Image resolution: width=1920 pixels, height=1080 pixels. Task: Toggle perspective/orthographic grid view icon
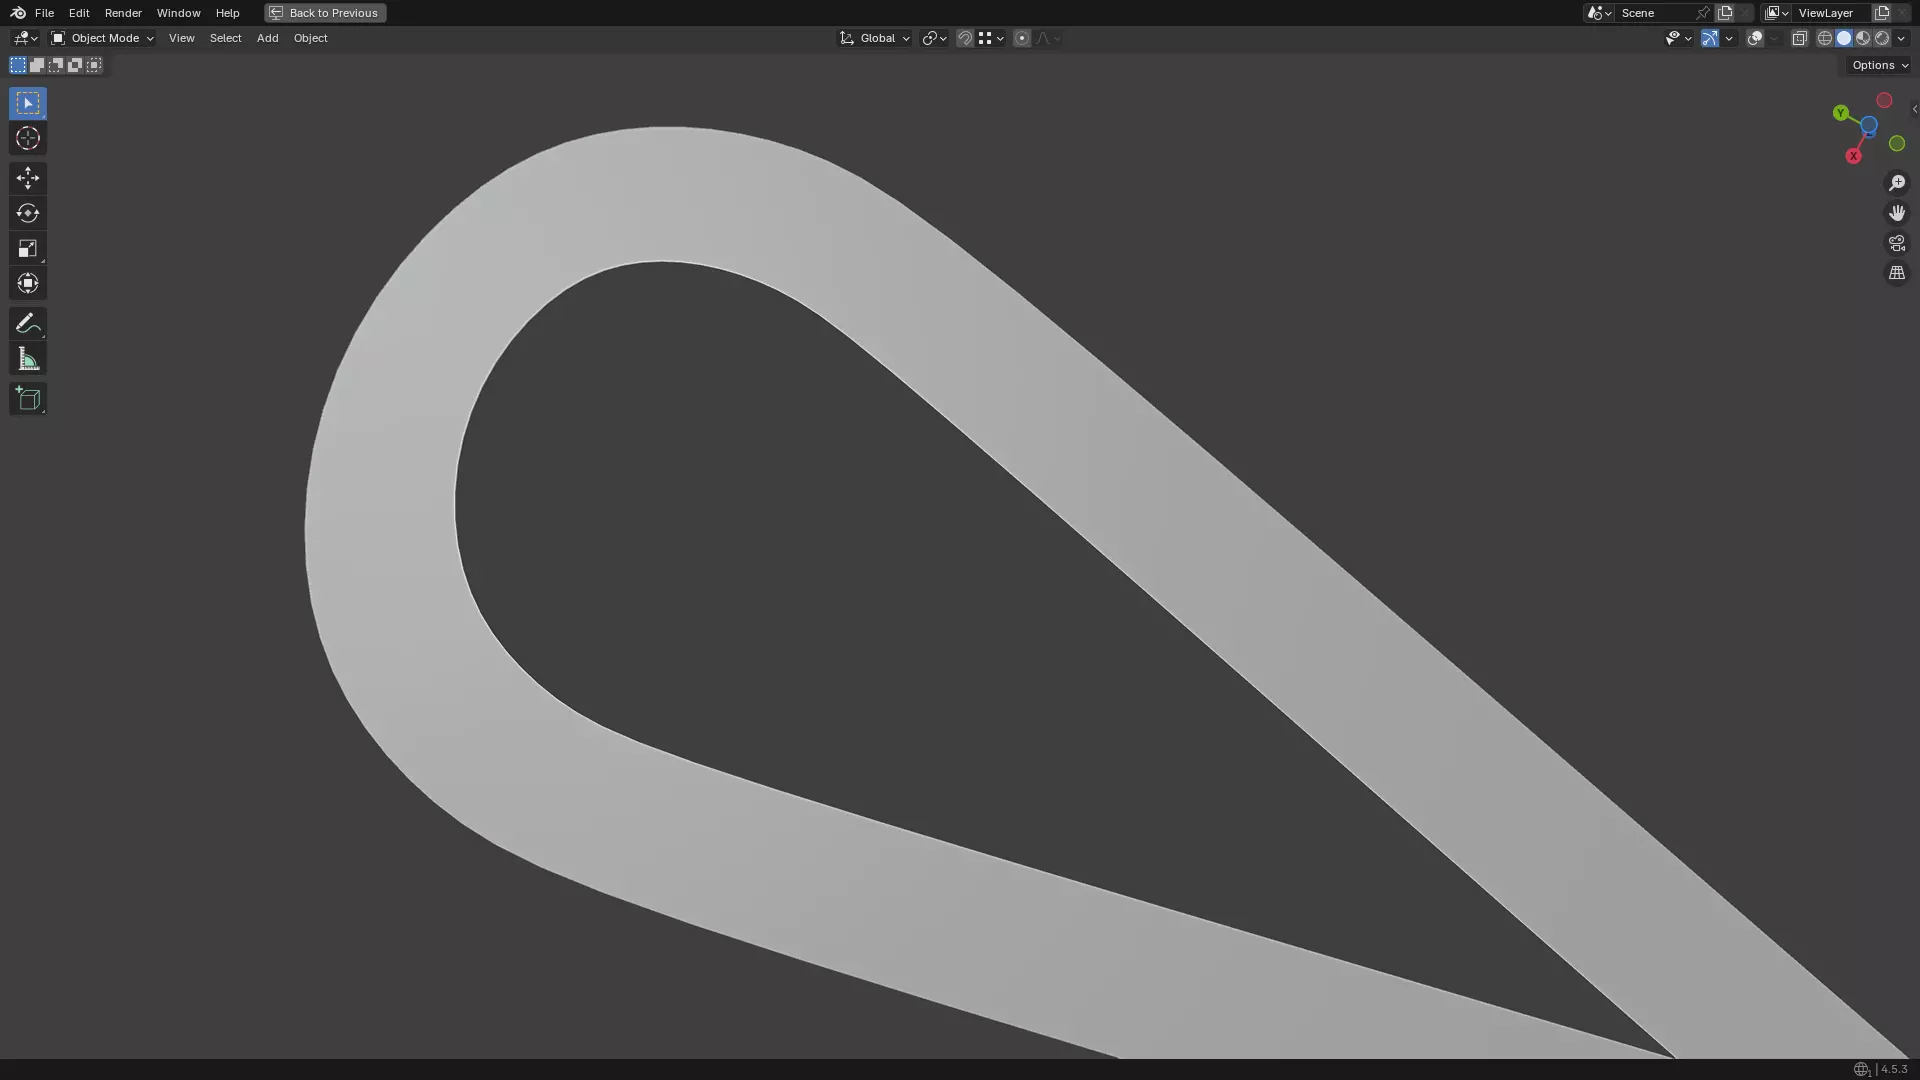[x=1896, y=273]
